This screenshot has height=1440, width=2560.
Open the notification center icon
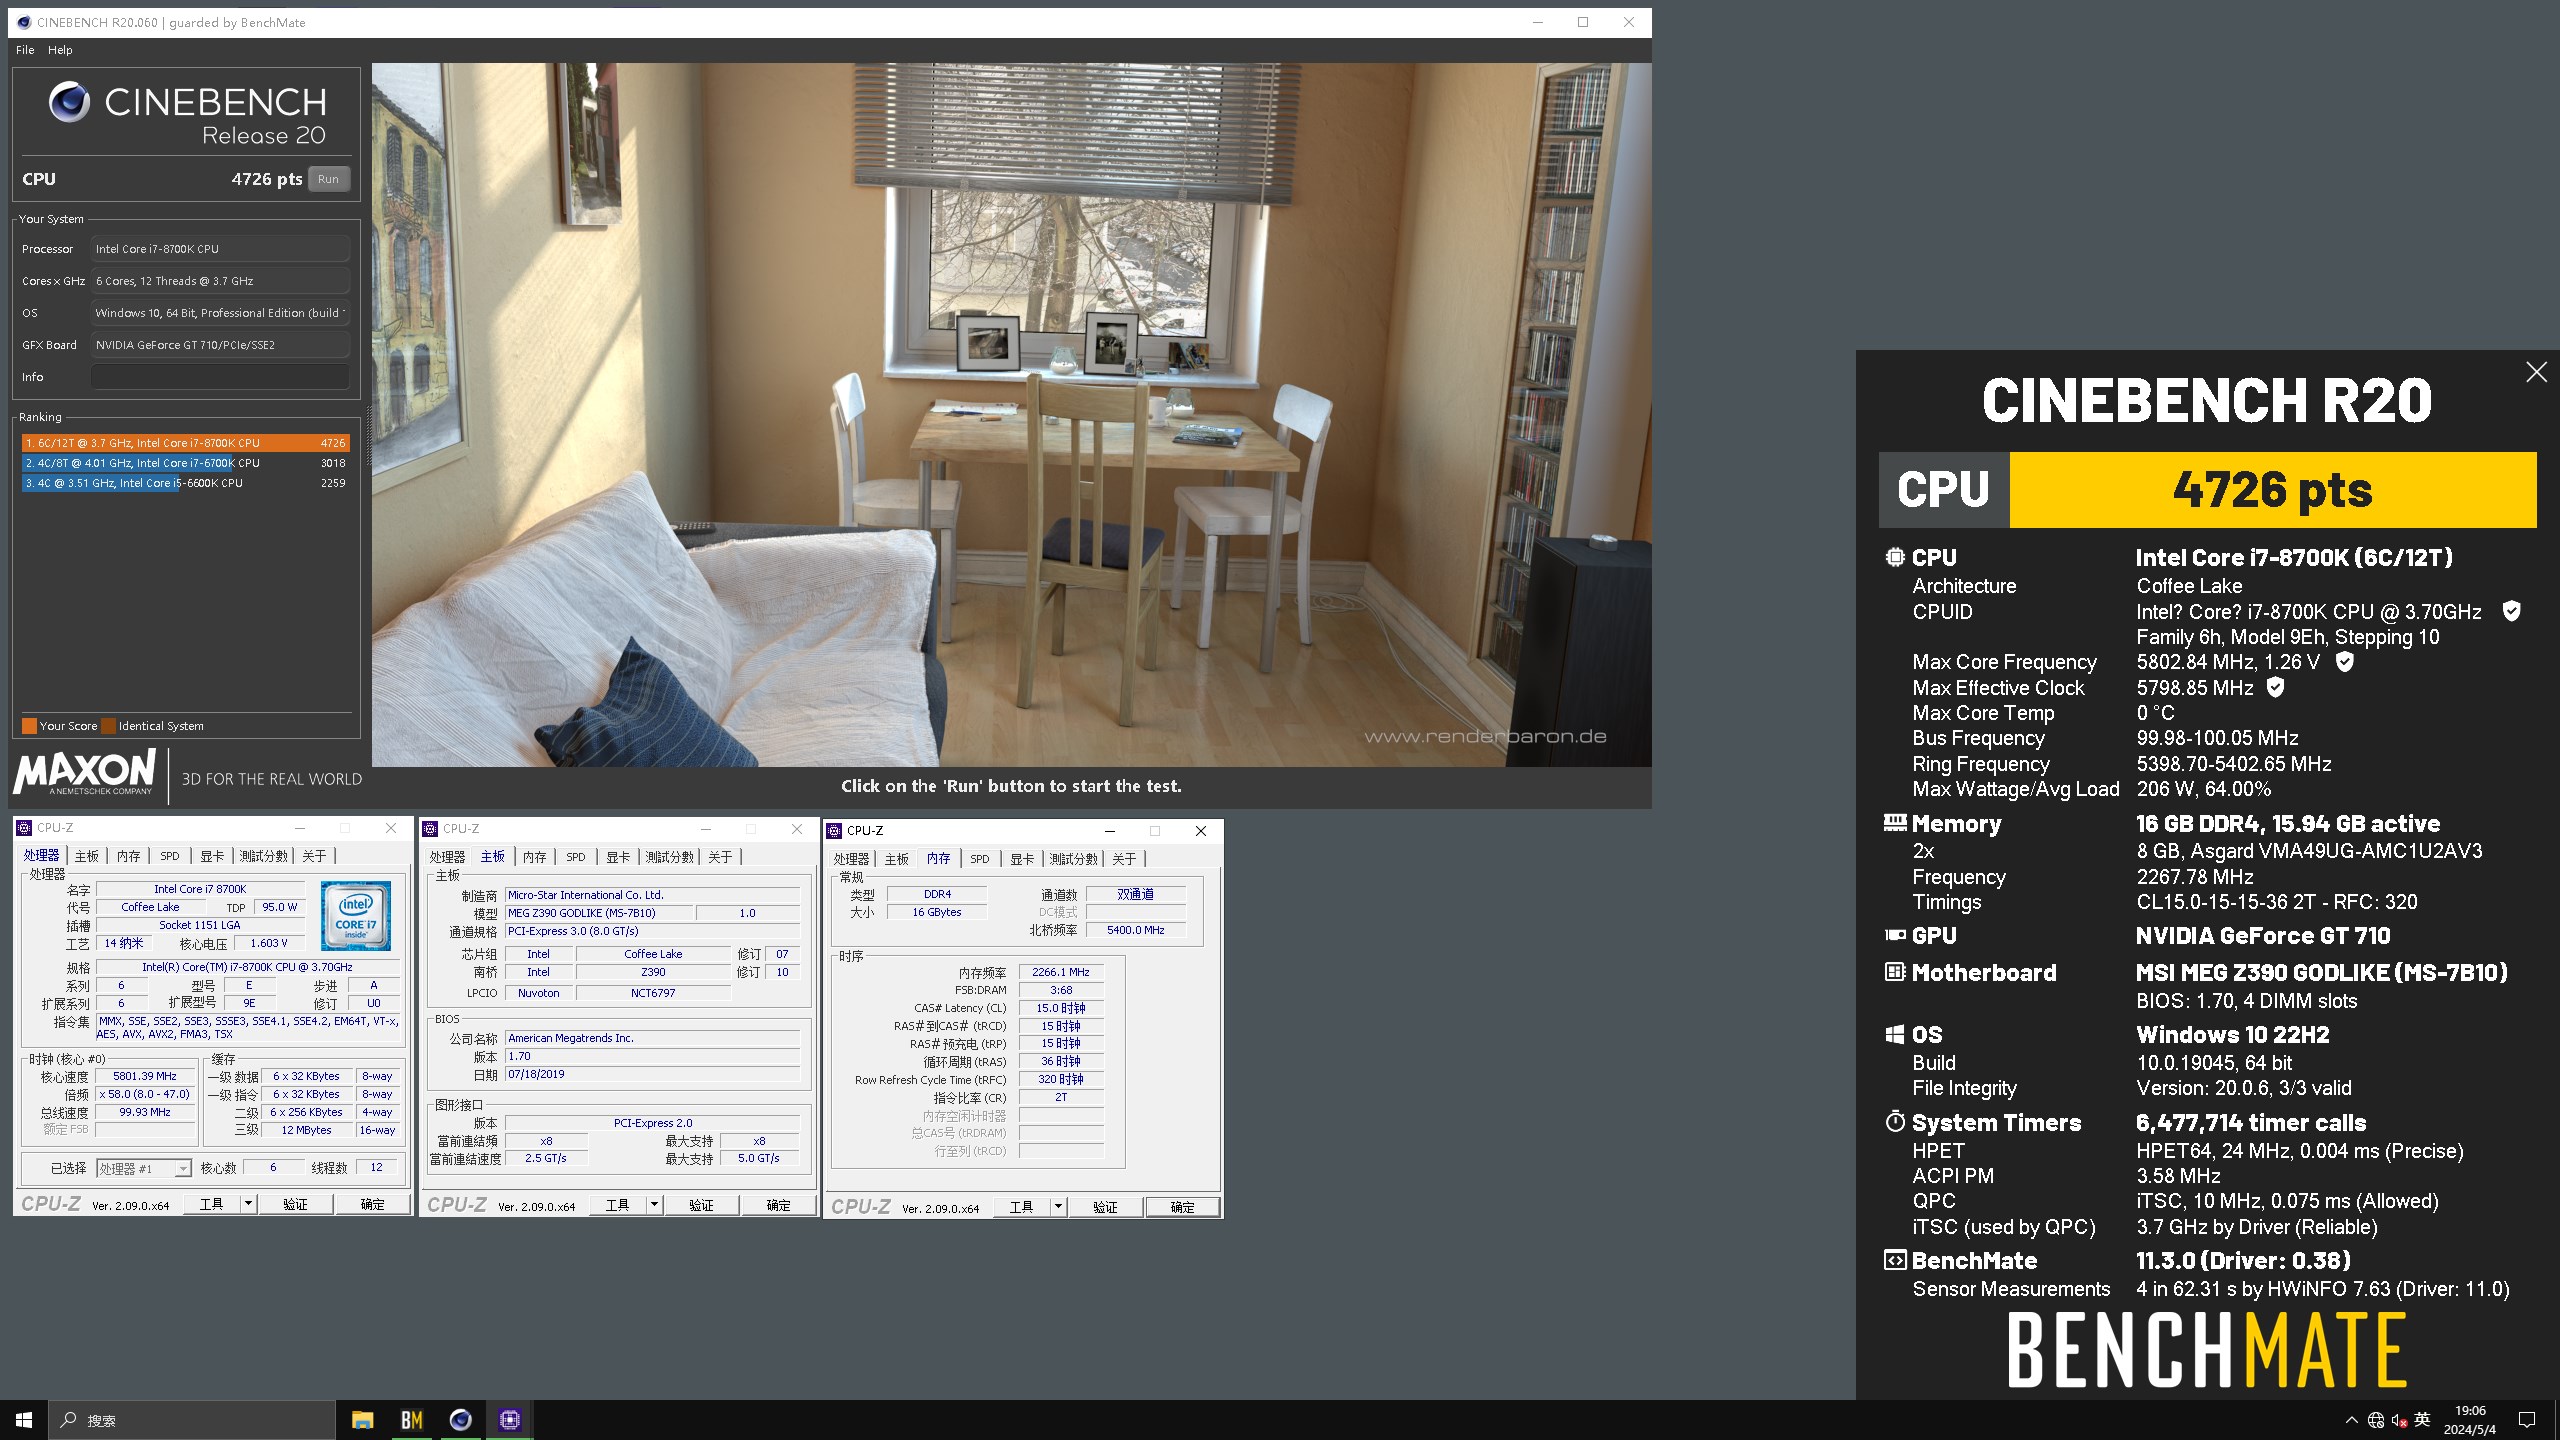[2527, 1420]
